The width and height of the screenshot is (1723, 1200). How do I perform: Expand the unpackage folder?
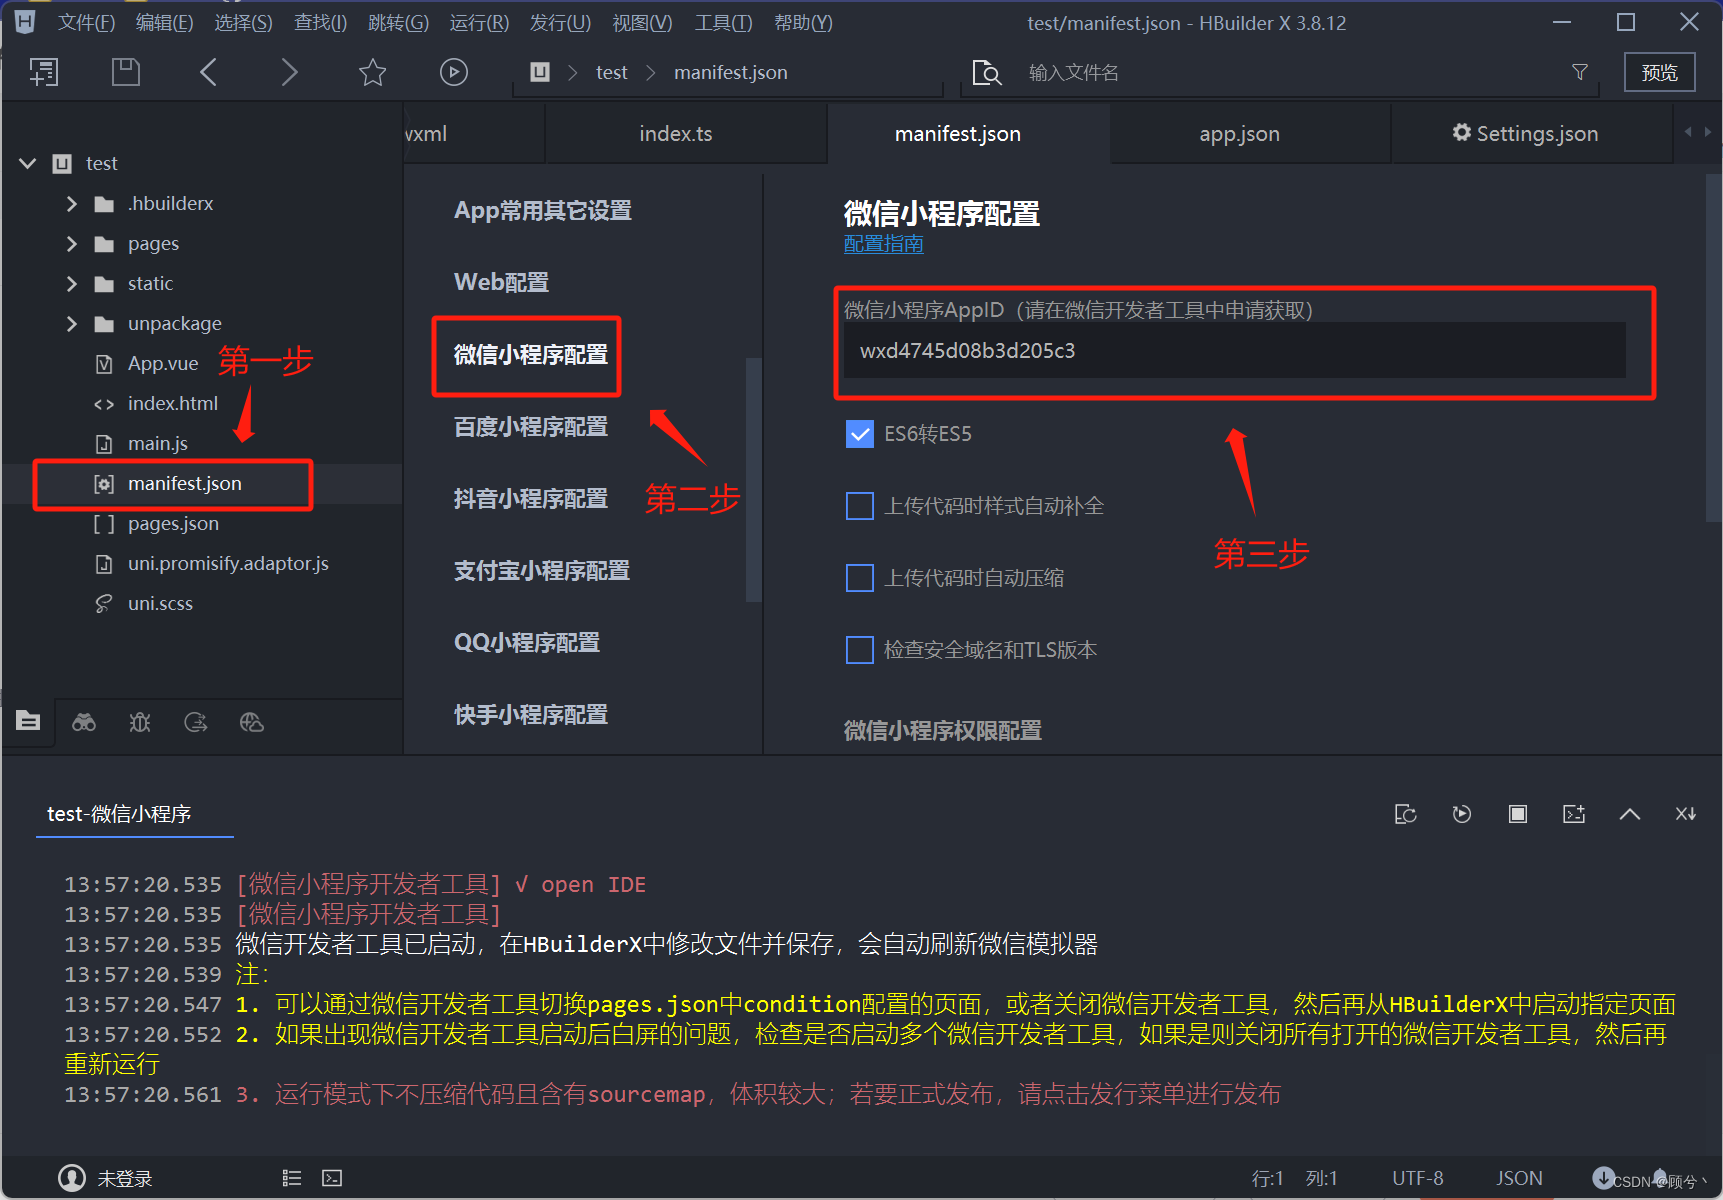coord(71,324)
